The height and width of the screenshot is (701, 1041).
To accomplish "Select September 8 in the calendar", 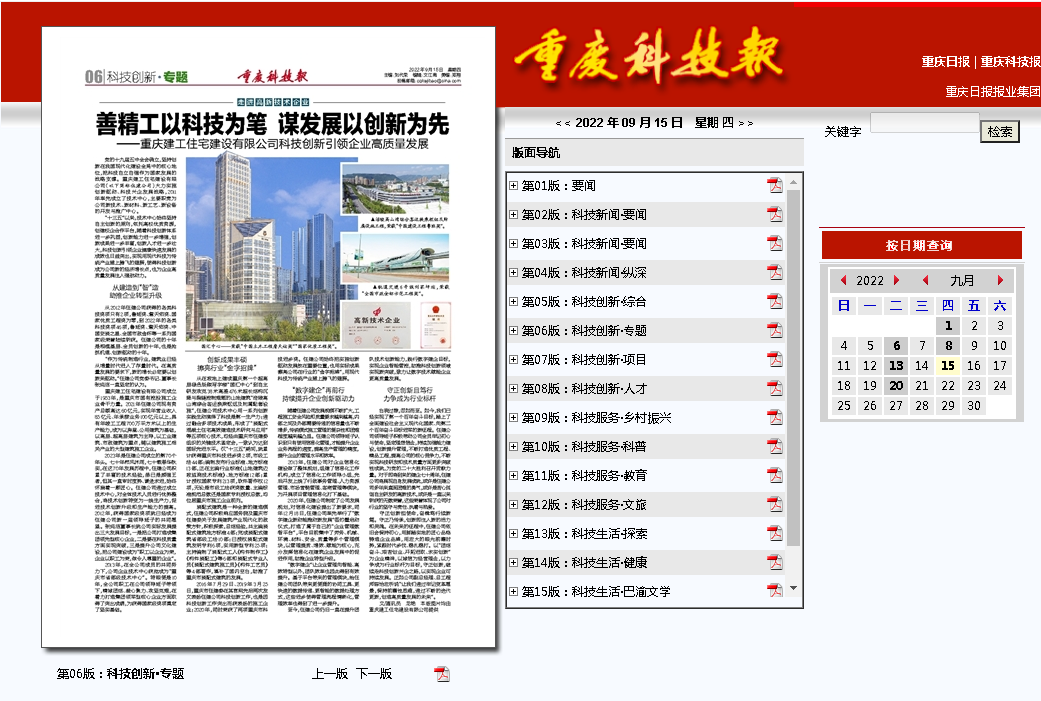I will tap(948, 346).
